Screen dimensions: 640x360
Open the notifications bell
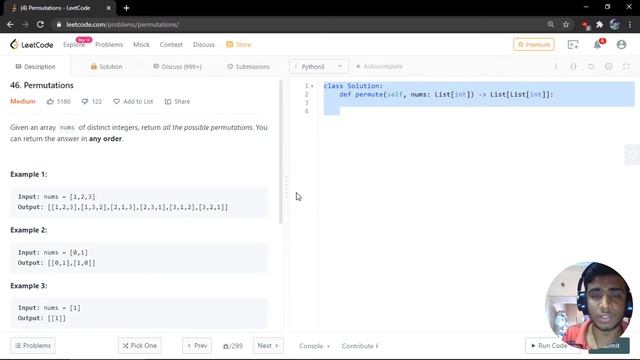(x=598, y=44)
